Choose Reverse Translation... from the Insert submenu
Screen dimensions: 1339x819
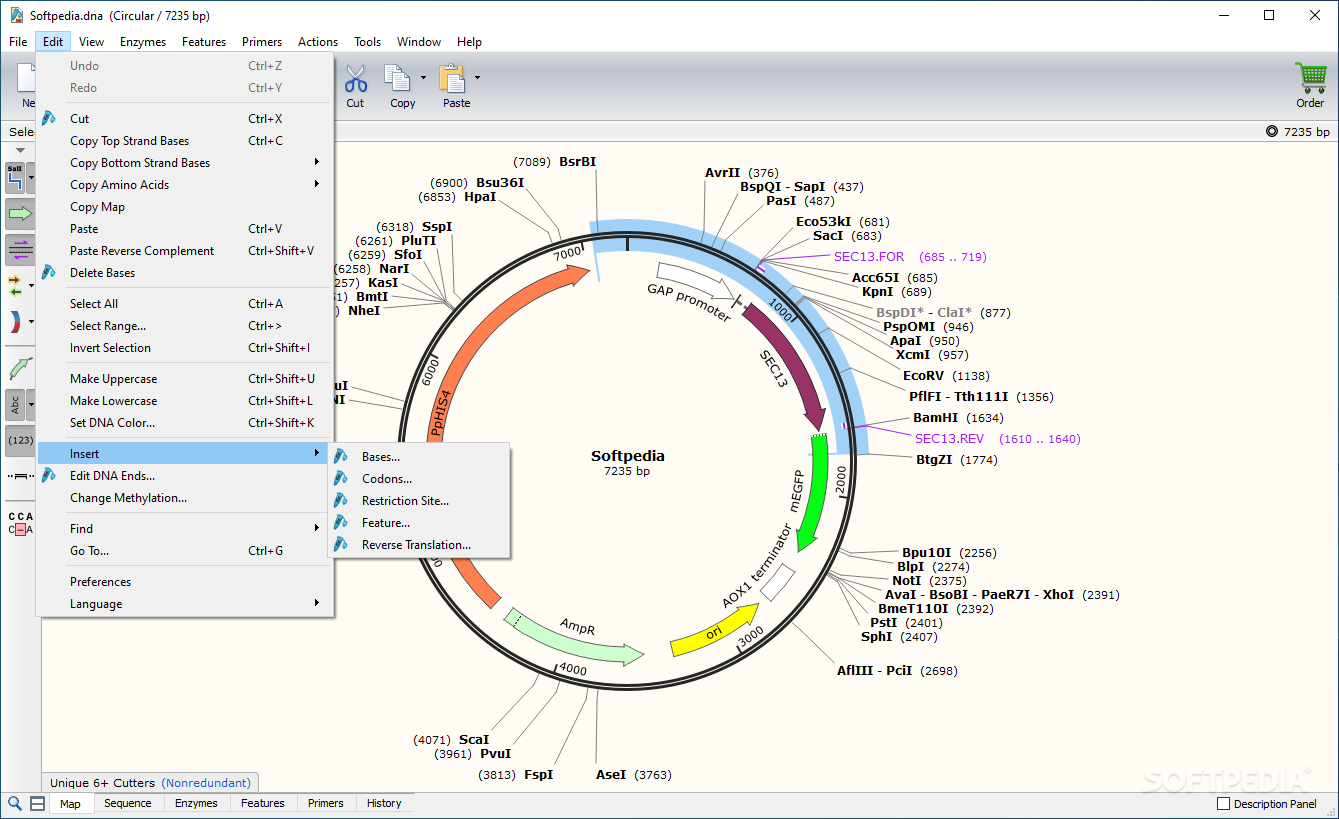coord(421,545)
